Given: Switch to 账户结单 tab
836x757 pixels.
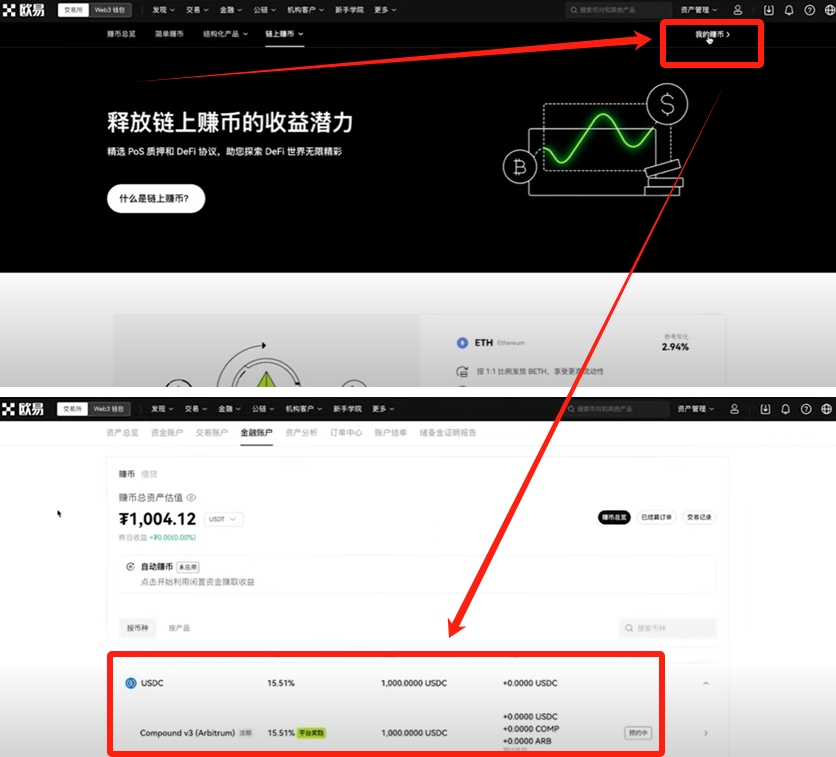Looking at the screenshot, I should click(391, 432).
